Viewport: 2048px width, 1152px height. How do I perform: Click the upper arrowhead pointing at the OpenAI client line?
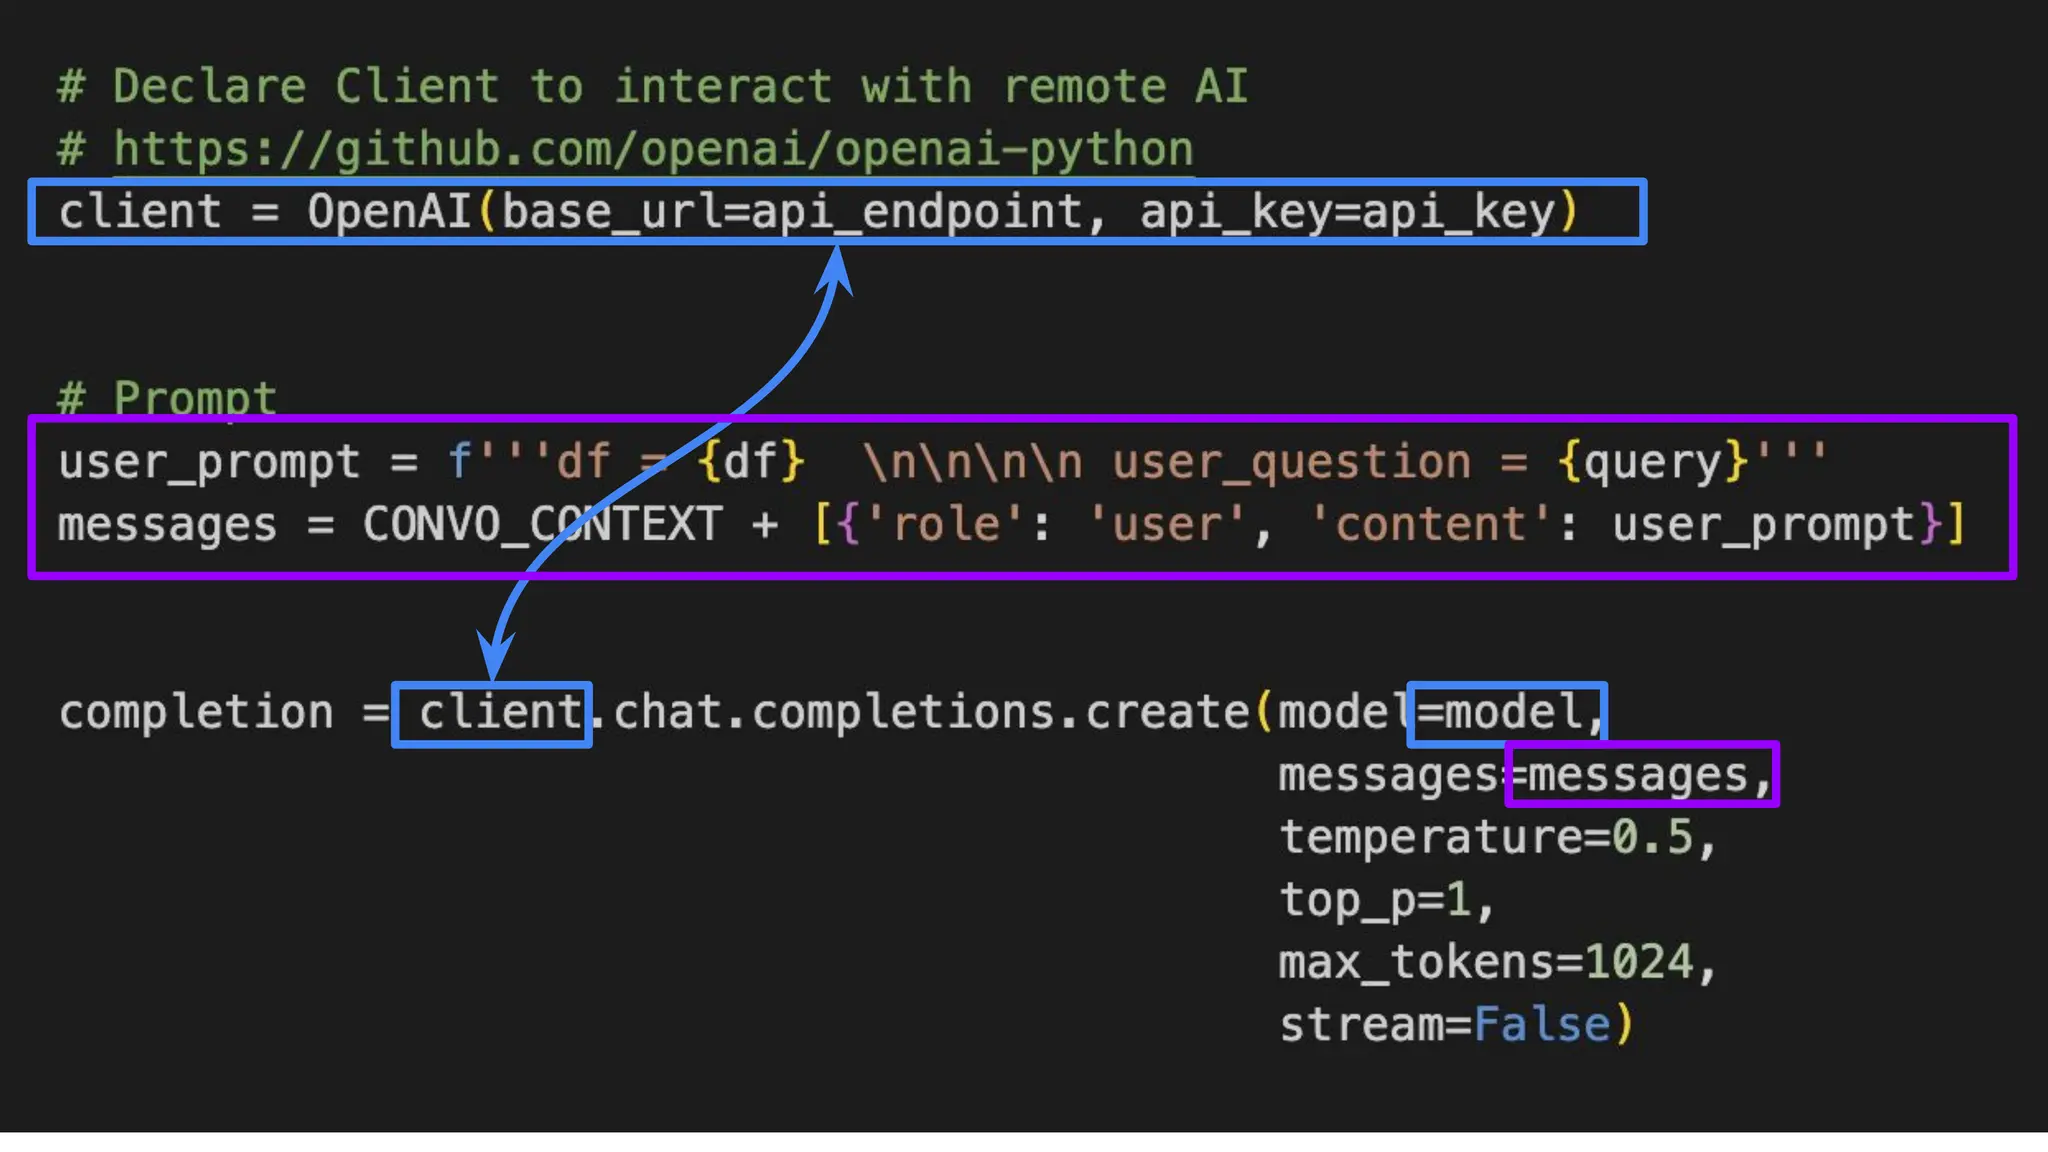(x=837, y=268)
